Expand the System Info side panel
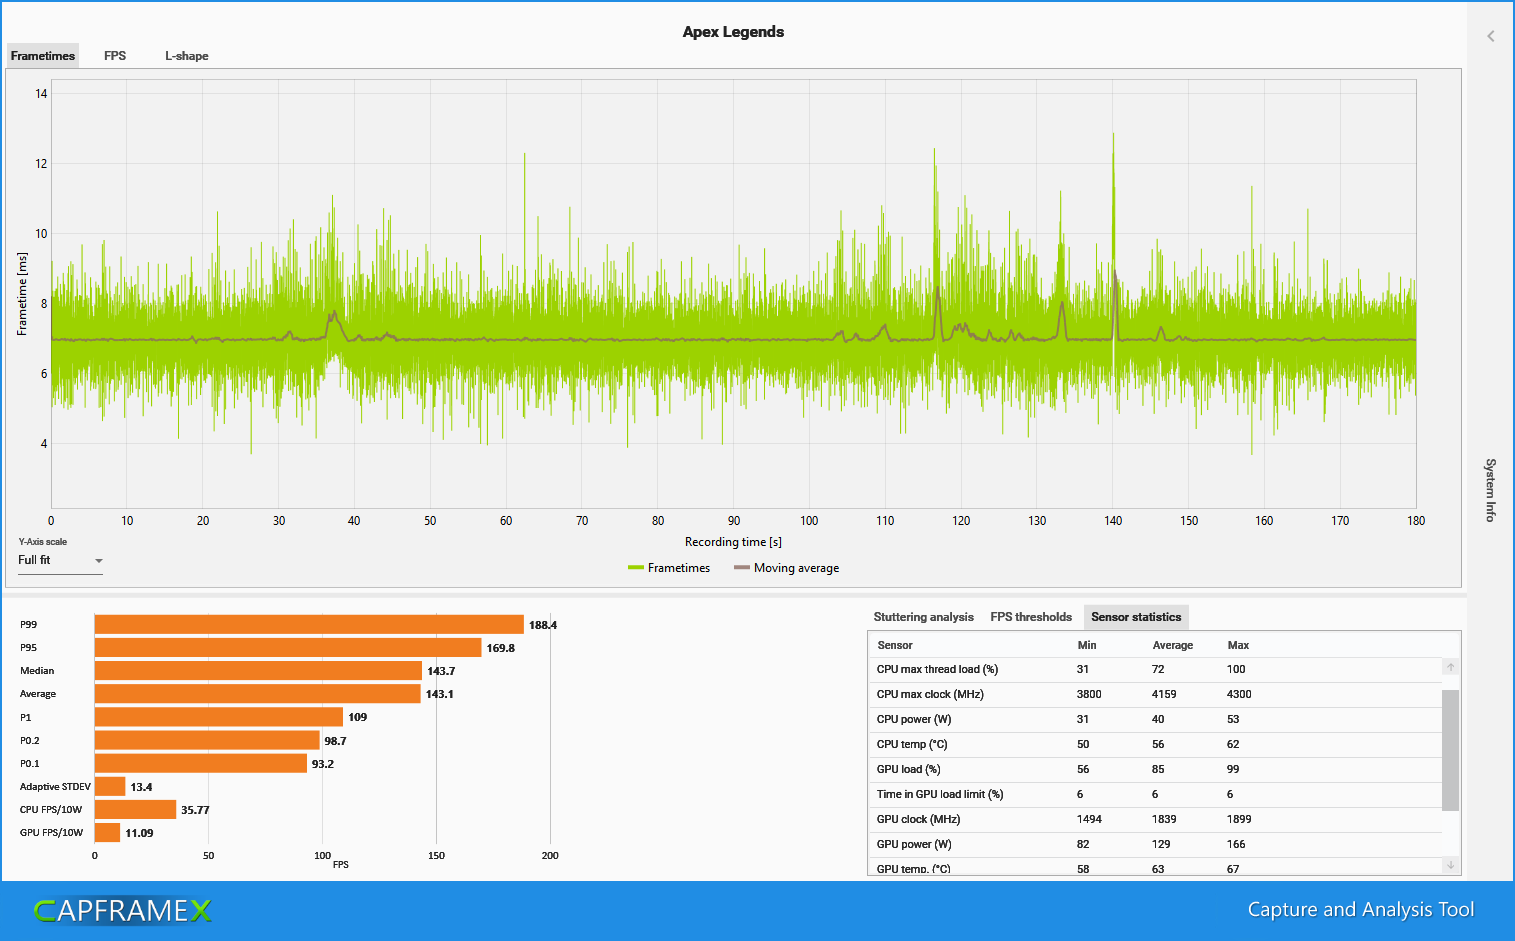 point(1490,490)
